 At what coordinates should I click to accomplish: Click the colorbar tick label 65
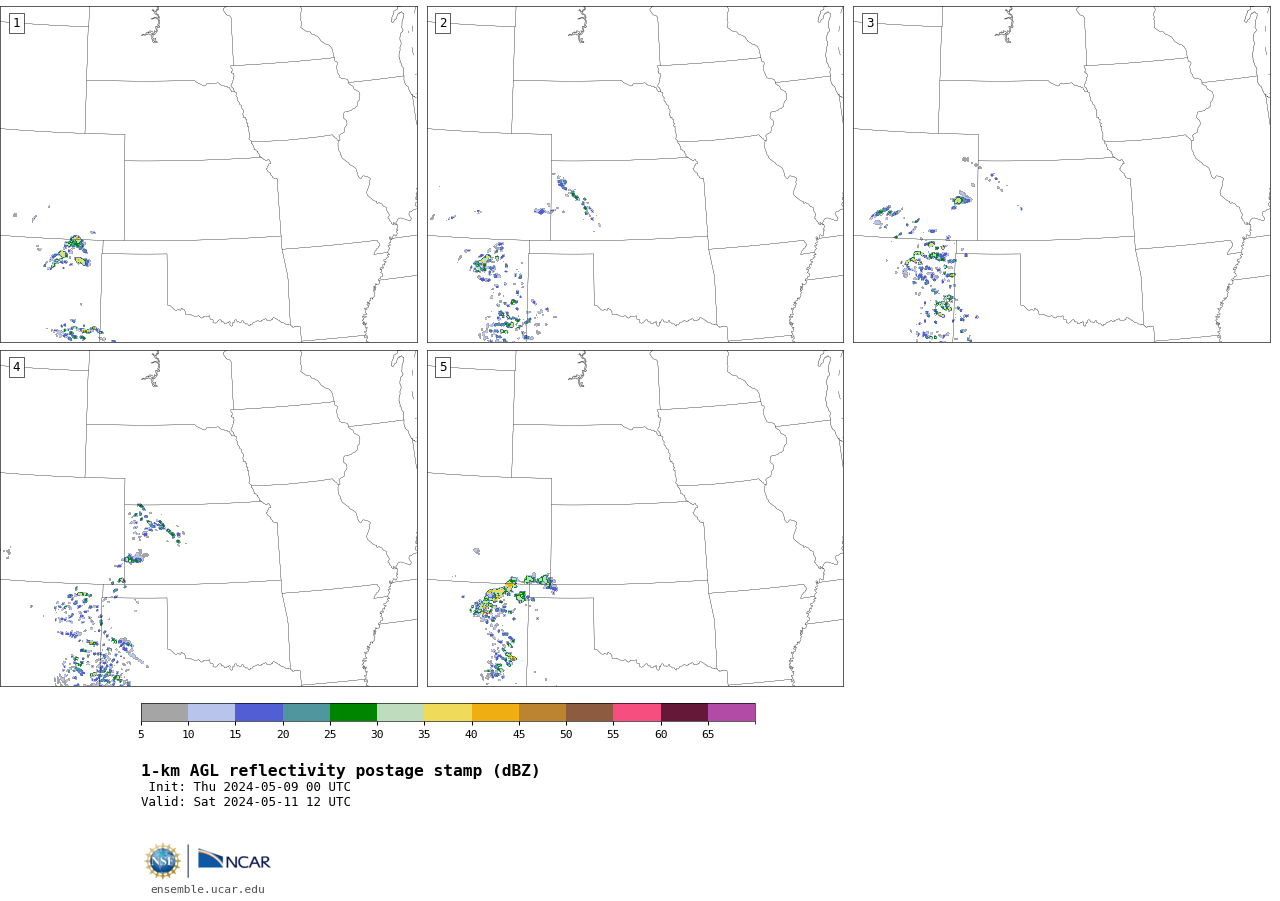pyautogui.click(x=708, y=735)
